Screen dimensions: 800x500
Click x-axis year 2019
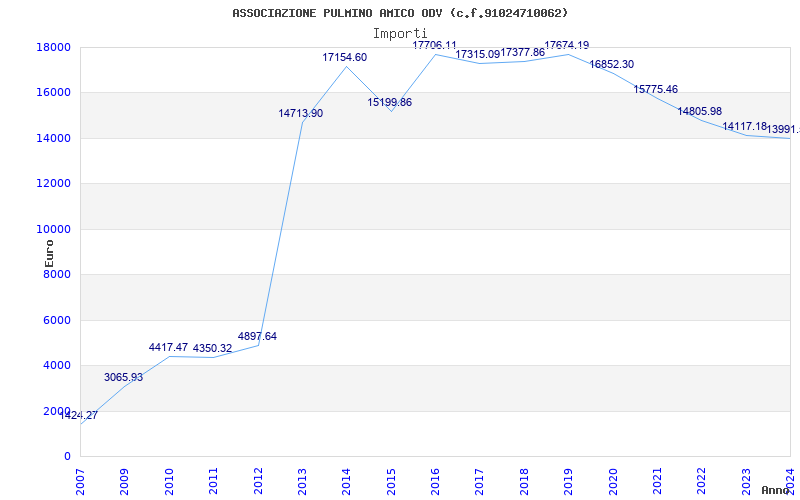568,481
